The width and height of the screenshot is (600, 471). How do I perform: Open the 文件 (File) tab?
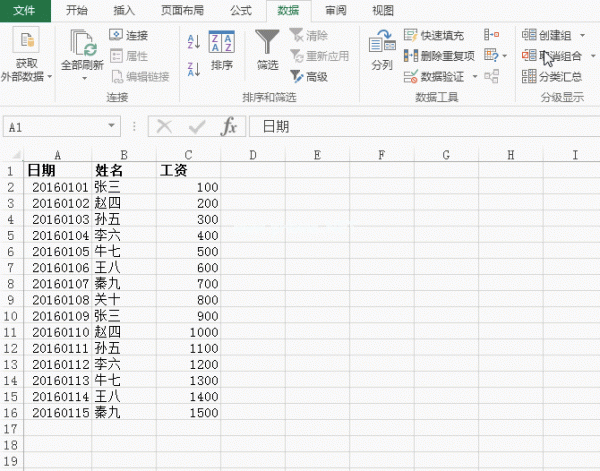point(24,10)
